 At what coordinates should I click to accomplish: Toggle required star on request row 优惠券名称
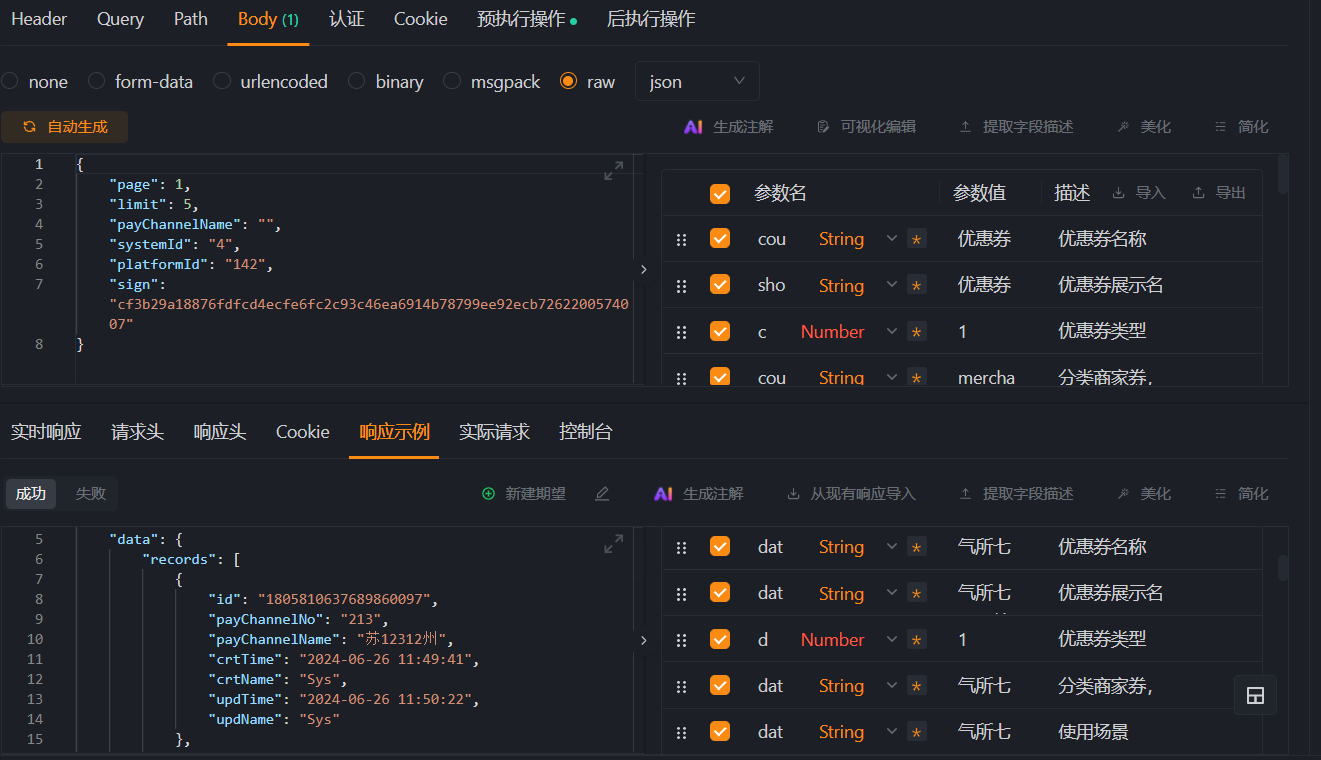point(916,239)
